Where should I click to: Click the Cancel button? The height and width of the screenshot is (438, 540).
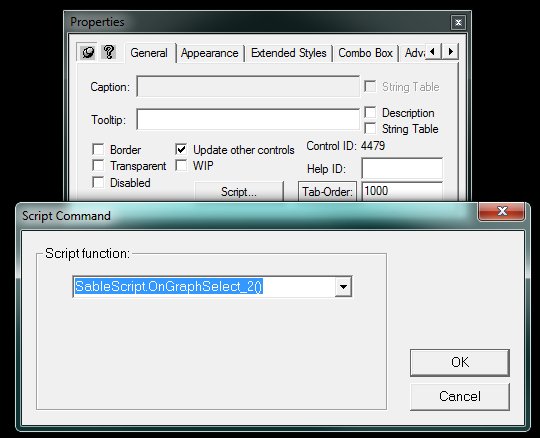(x=460, y=396)
